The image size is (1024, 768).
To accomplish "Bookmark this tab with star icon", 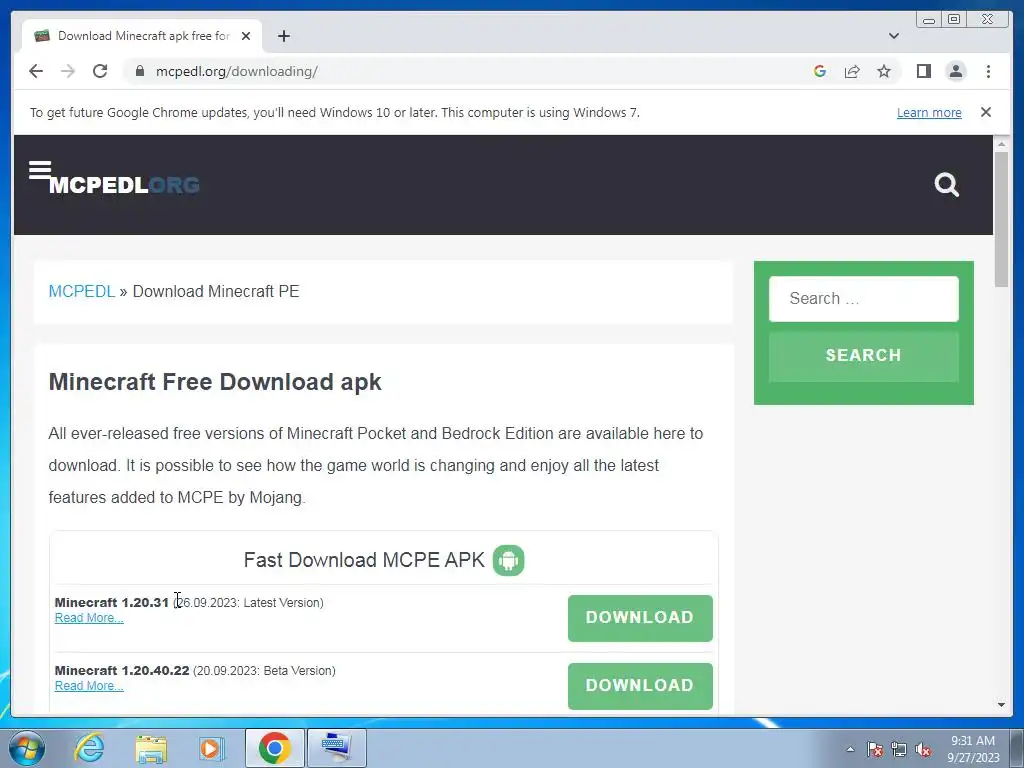I will [884, 71].
